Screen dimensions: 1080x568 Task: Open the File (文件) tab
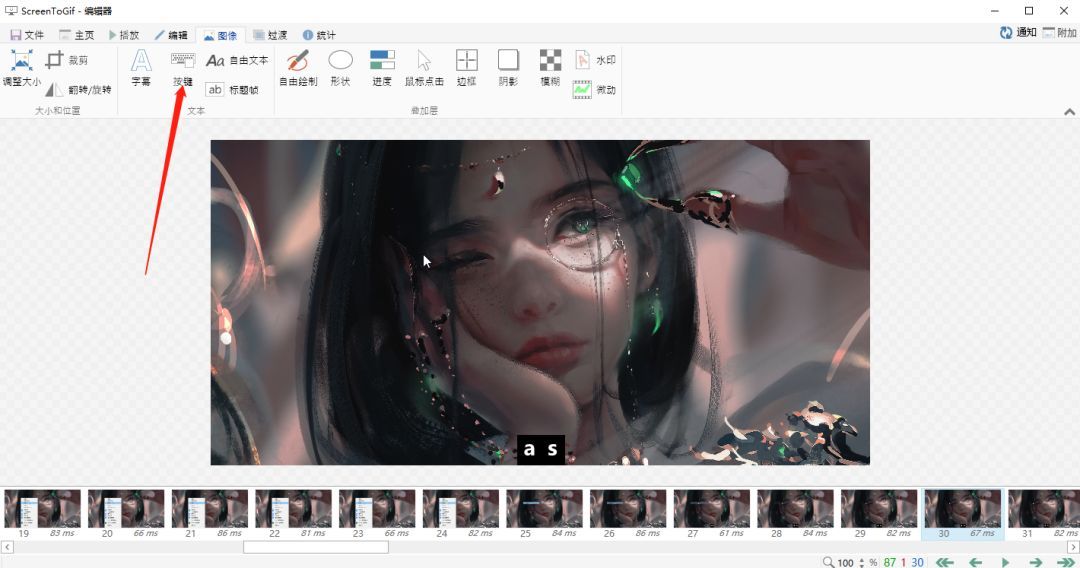coord(27,35)
